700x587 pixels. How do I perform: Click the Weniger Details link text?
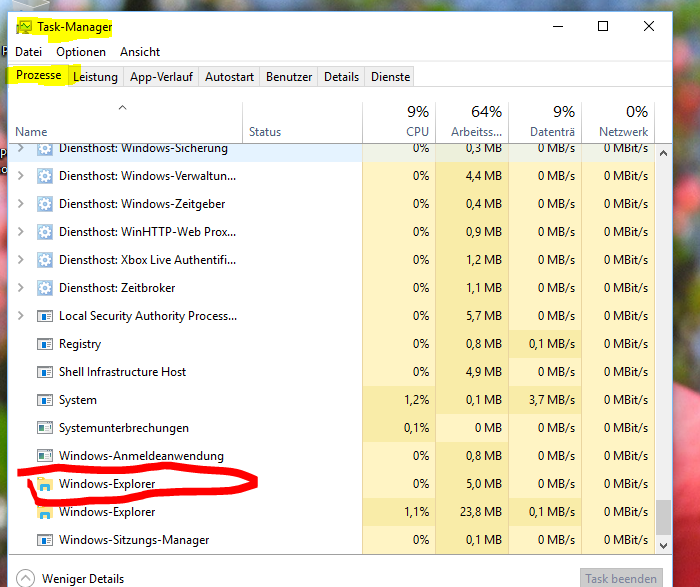[x=83, y=579]
